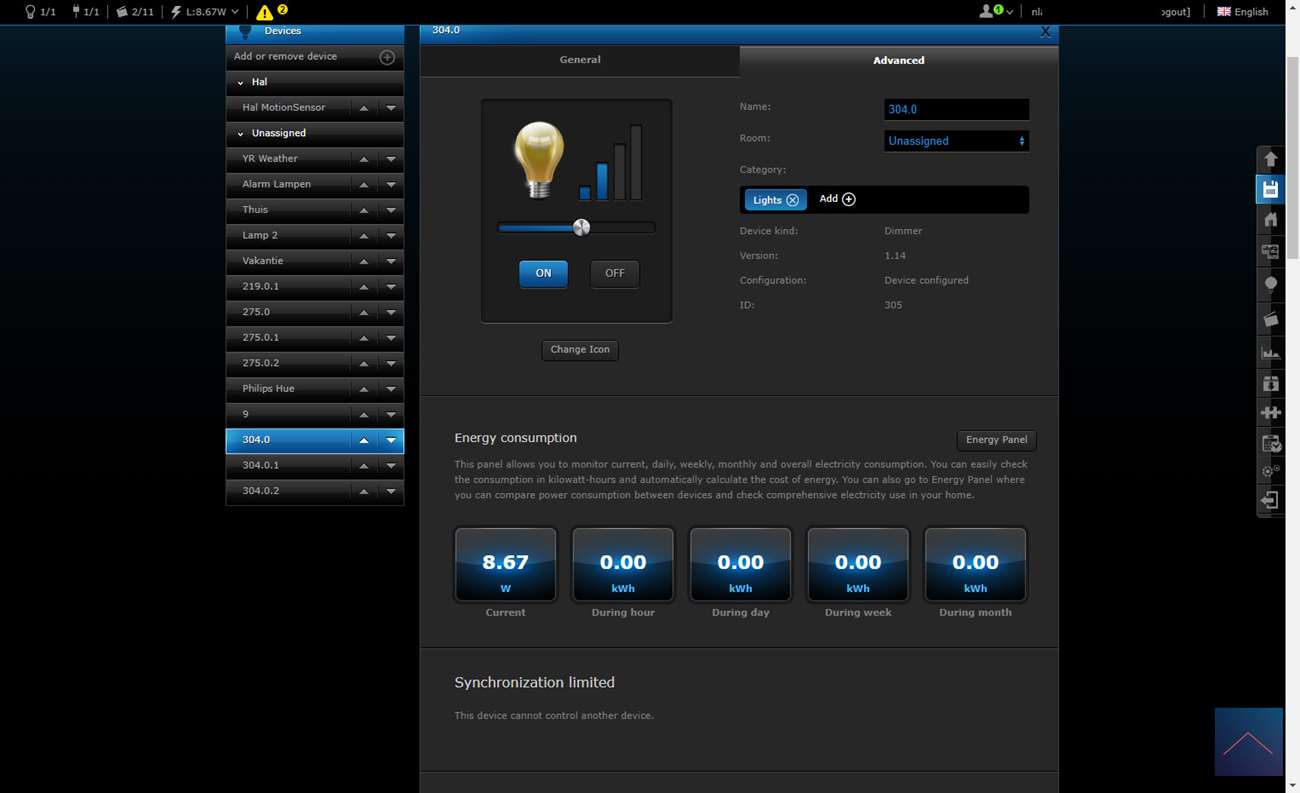
Task: Switch to the General tab
Action: point(579,60)
